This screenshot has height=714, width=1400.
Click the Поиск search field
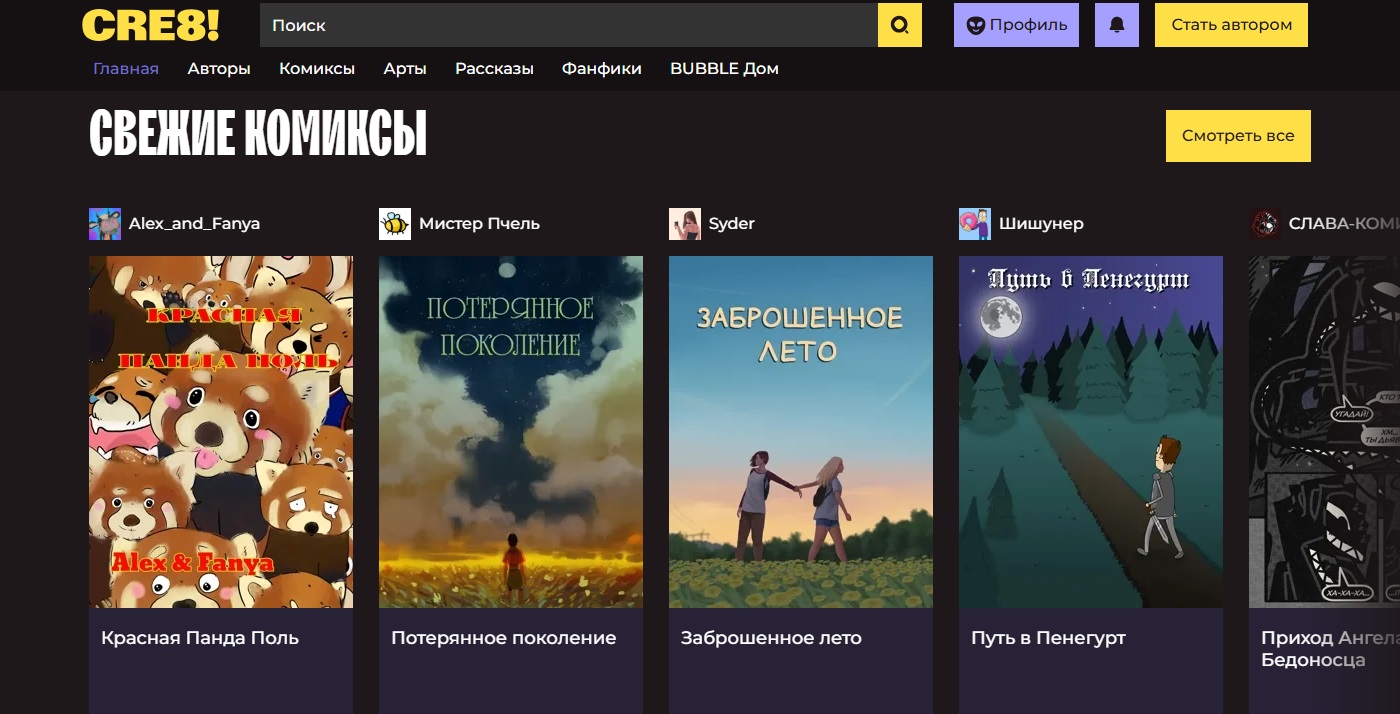click(569, 25)
